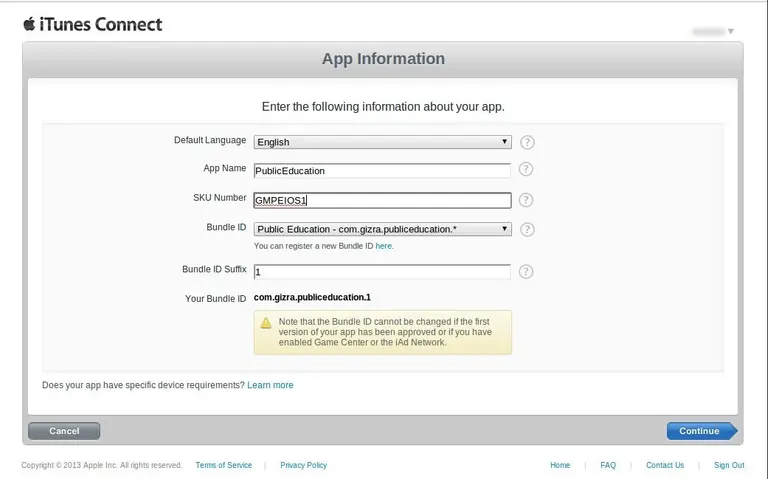Go to the FAQ footer link
Viewport: 768px width, 479px height.
click(608, 465)
